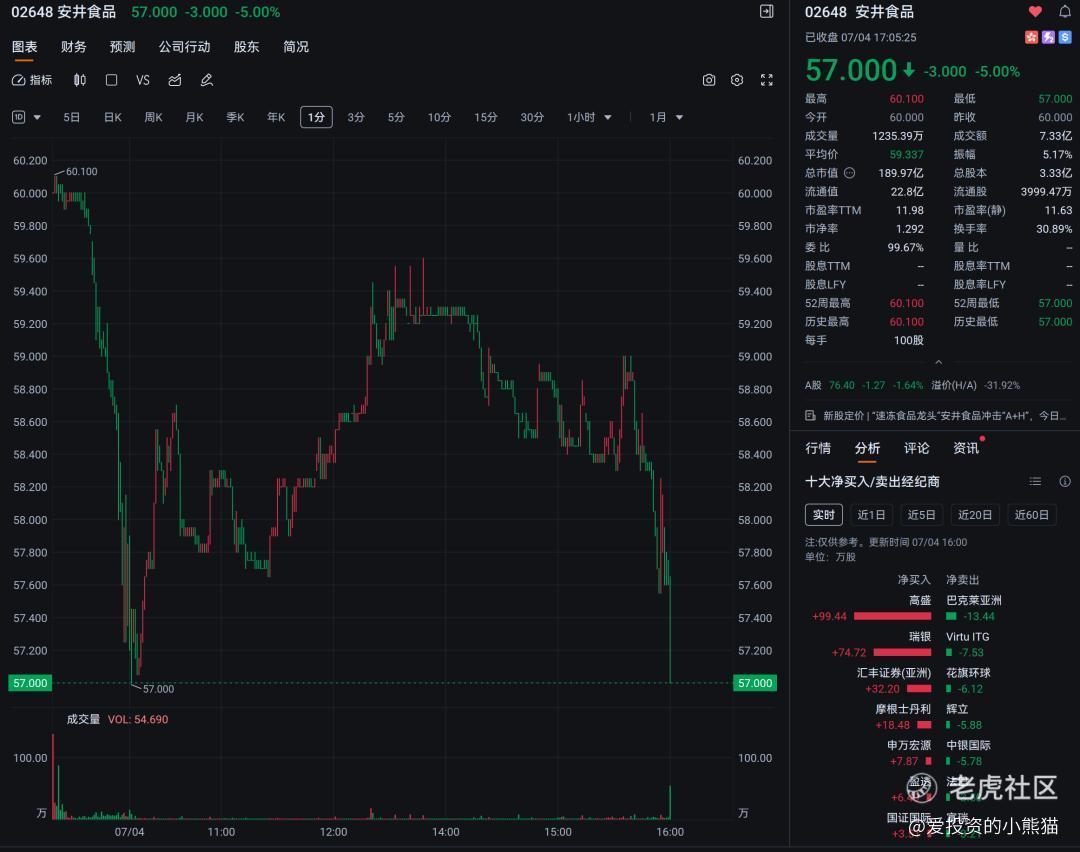Show 近20日 broker data
Viewport: 1080px width, 852px height.
tap(975, 515)
